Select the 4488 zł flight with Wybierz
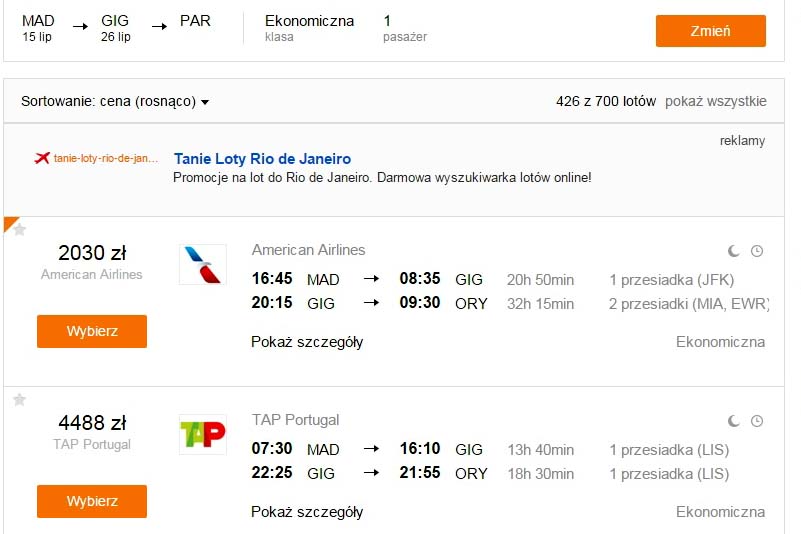The height and width of the screenshot is (534, 801). coord(92,501)
